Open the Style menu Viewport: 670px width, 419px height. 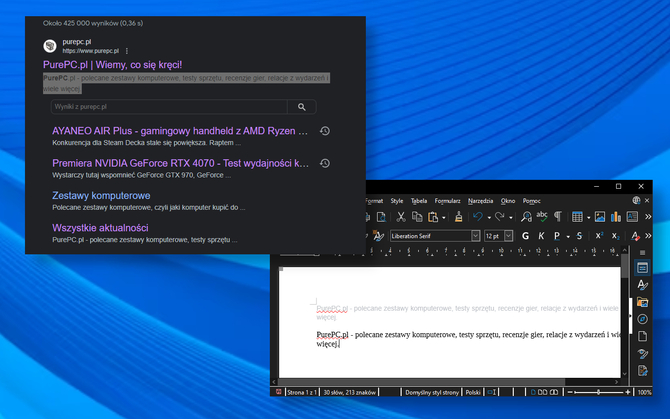pos(397,201)
